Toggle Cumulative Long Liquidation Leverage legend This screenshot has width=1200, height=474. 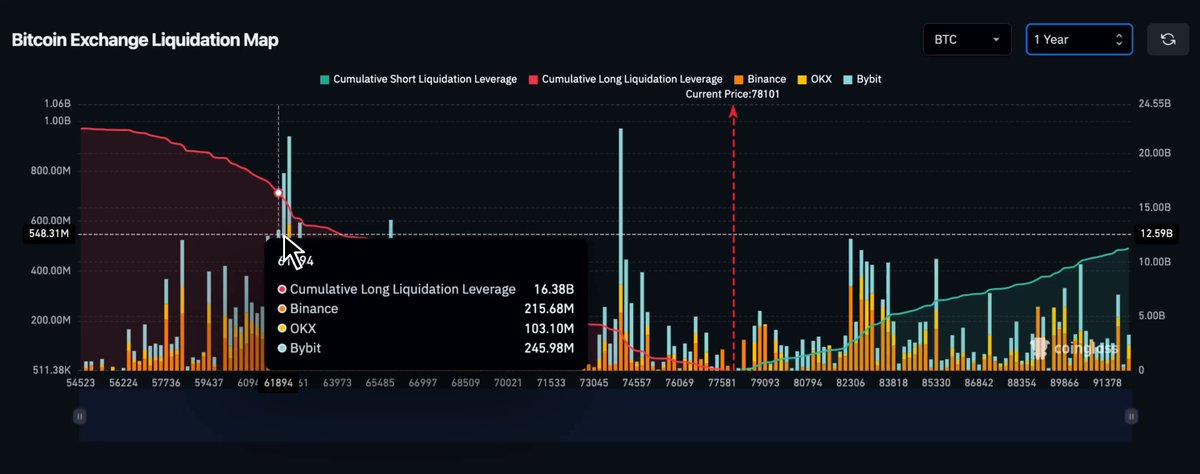point(626,78)
